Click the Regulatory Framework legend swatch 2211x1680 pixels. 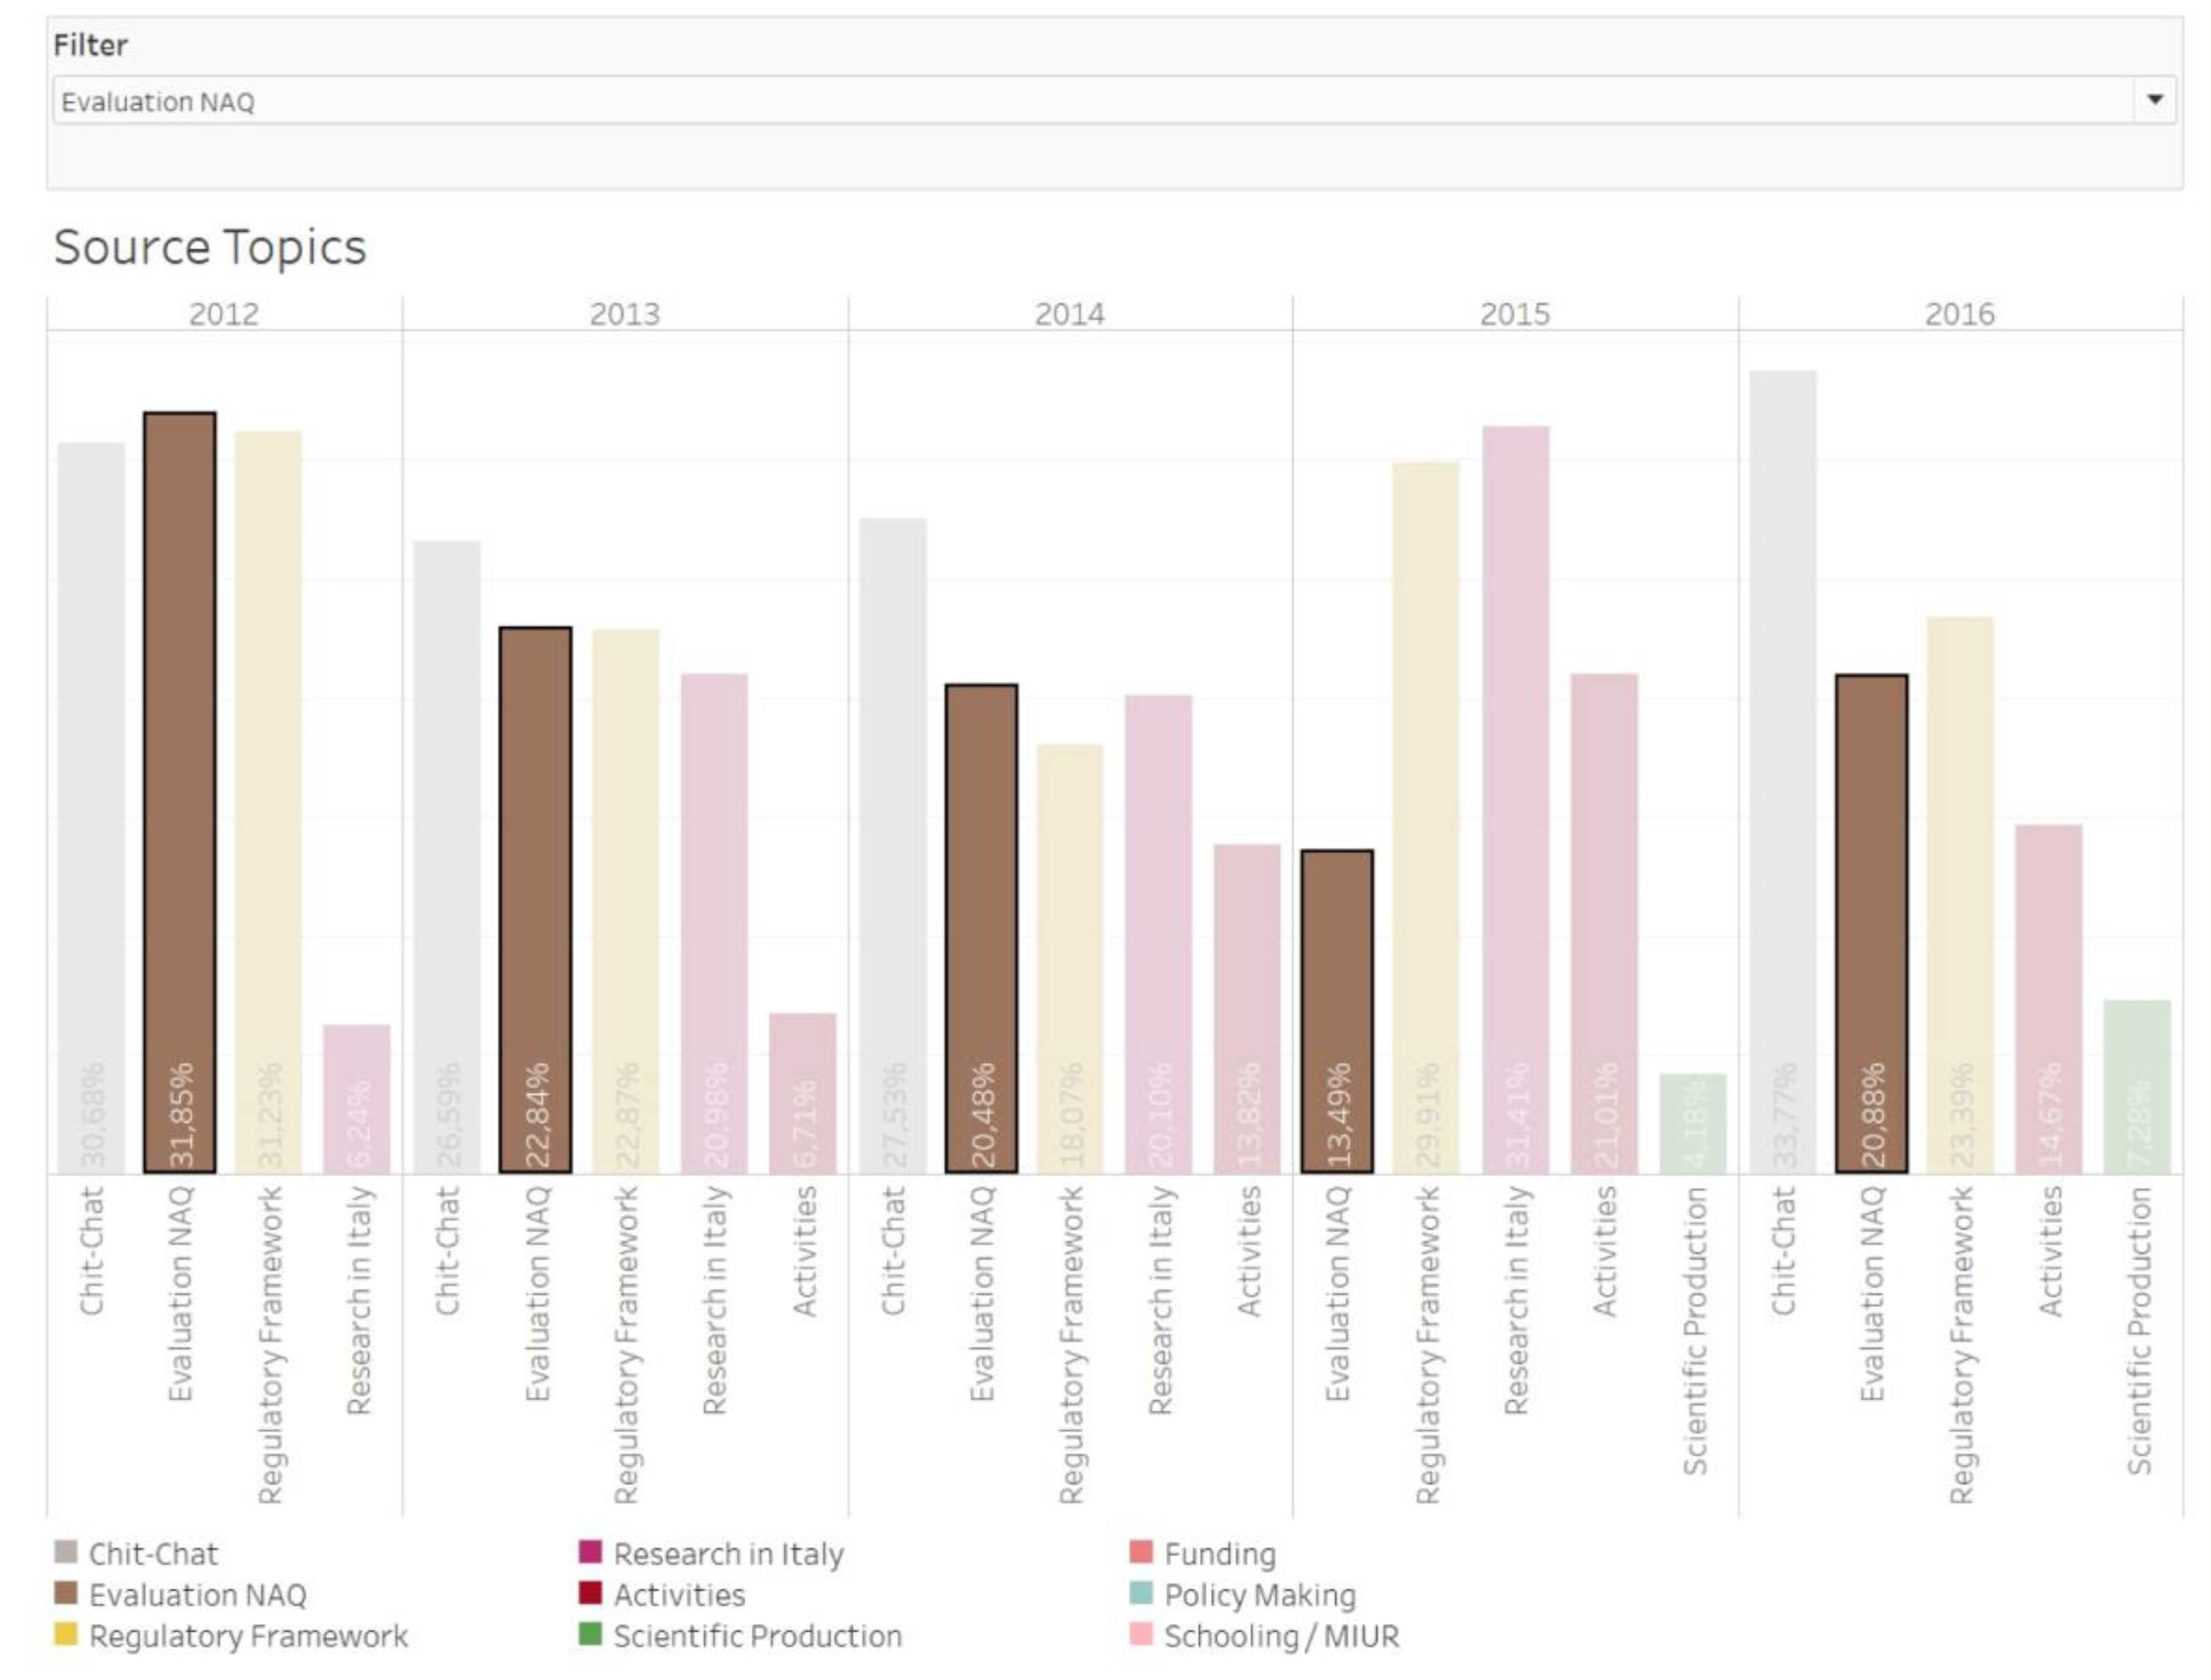(66, 1634)
